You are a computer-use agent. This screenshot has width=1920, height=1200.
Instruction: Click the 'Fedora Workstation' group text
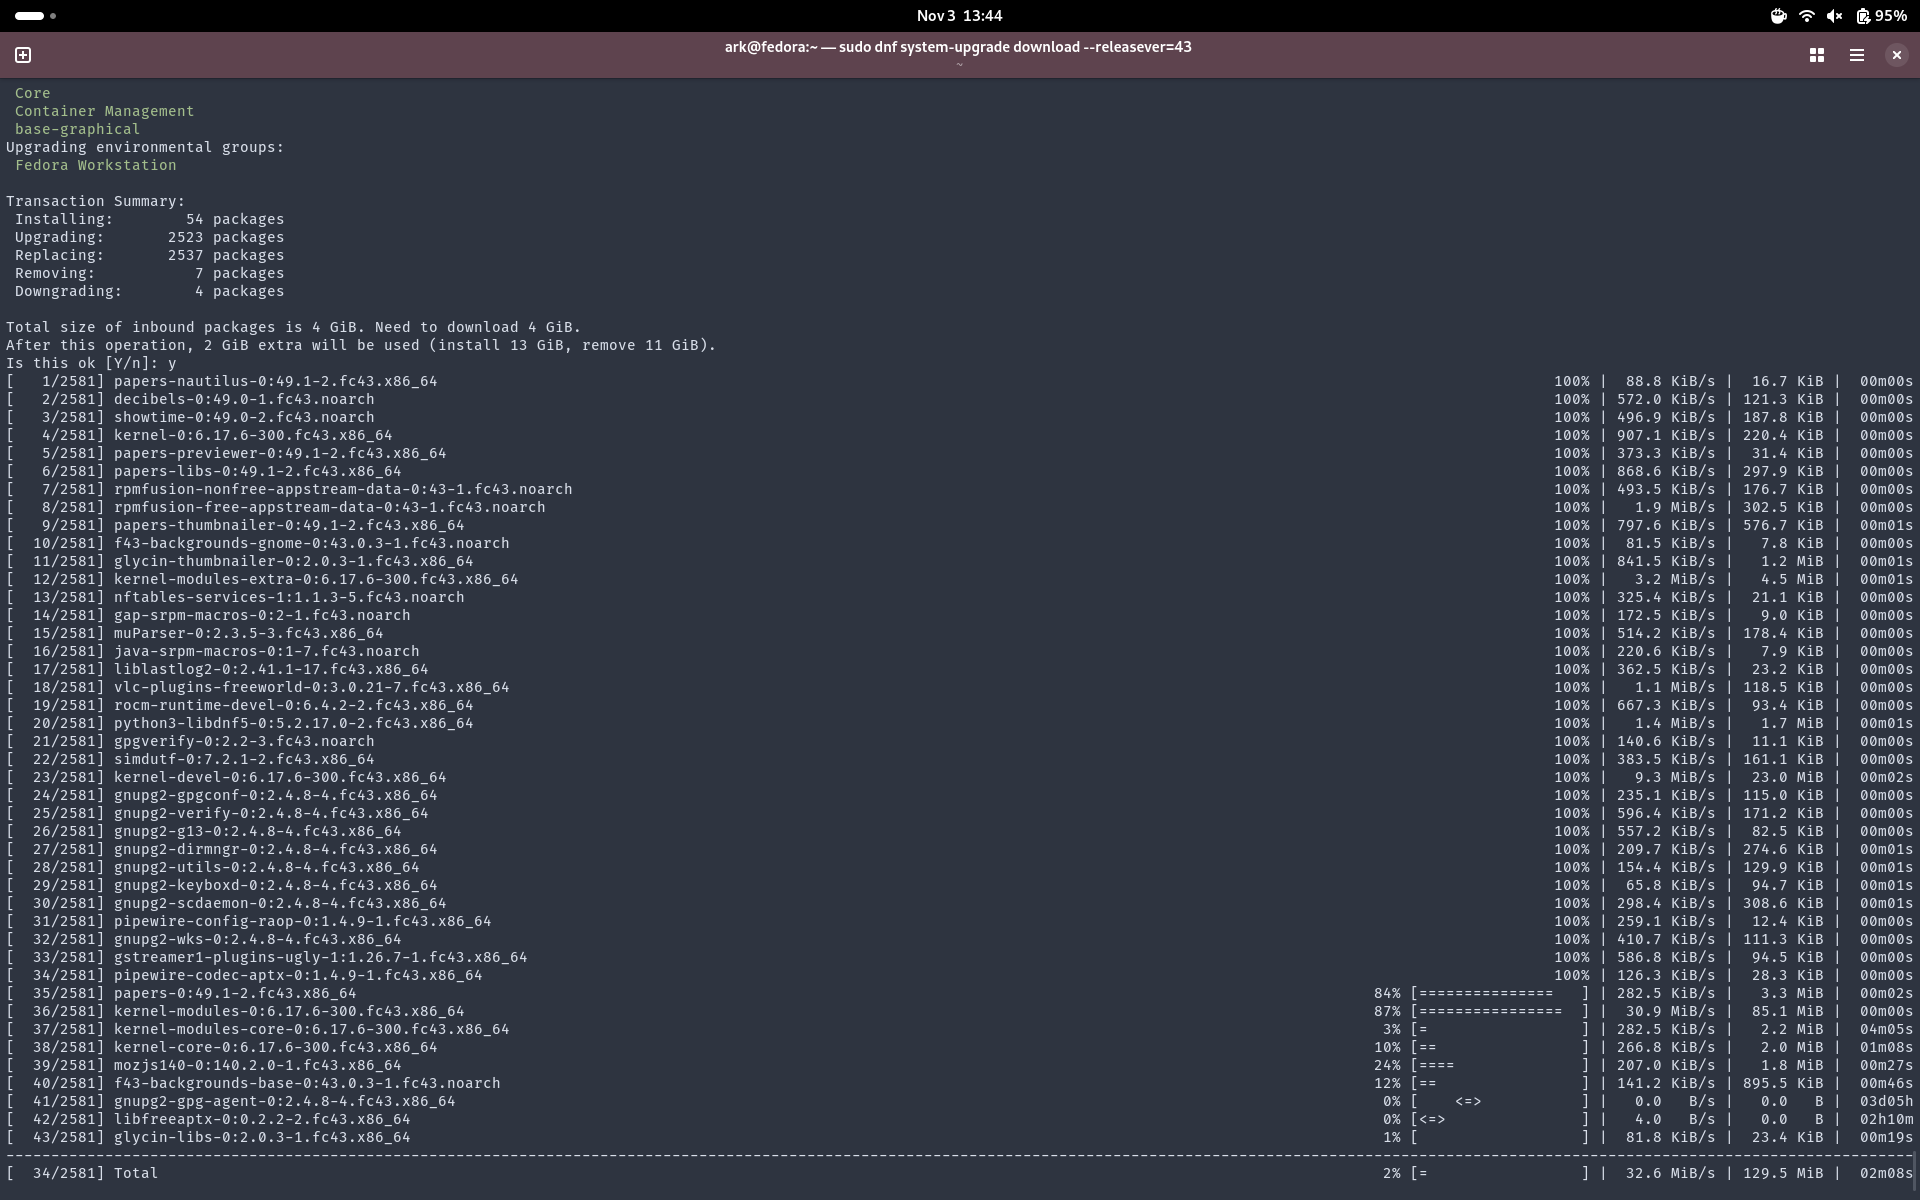click(95, 165)
